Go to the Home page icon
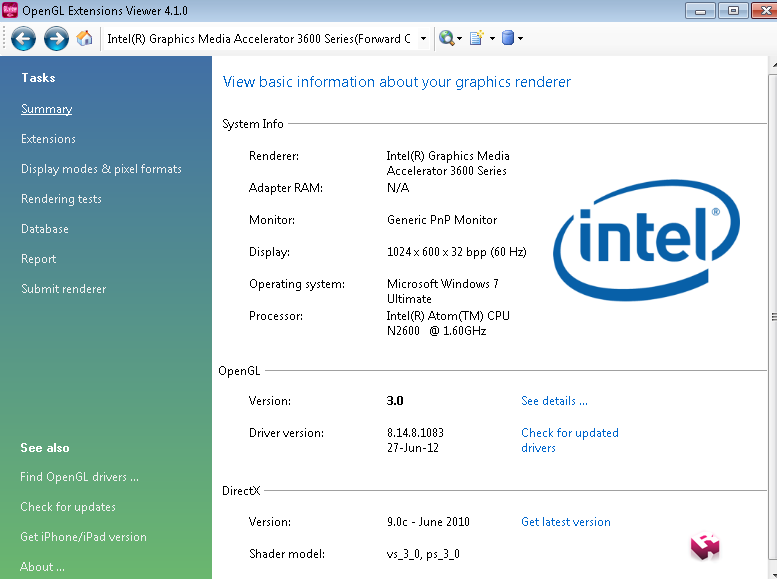This screenshot has height=579, width=777. click(85, 39)
